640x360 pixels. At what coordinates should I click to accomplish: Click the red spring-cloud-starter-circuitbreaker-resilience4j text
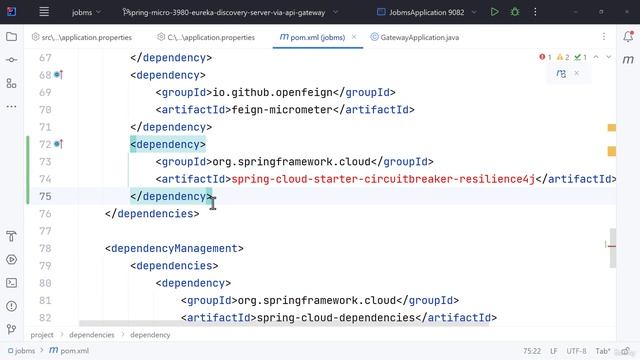click(x=383, y=179)
